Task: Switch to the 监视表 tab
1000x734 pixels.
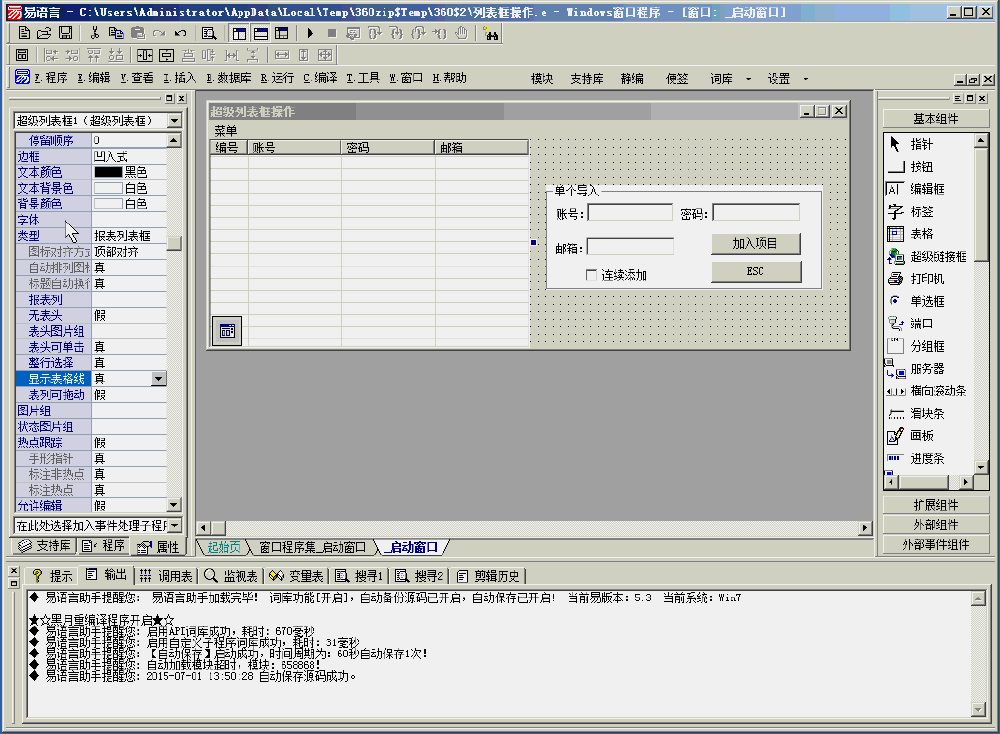Action: (x=232, y=576)
